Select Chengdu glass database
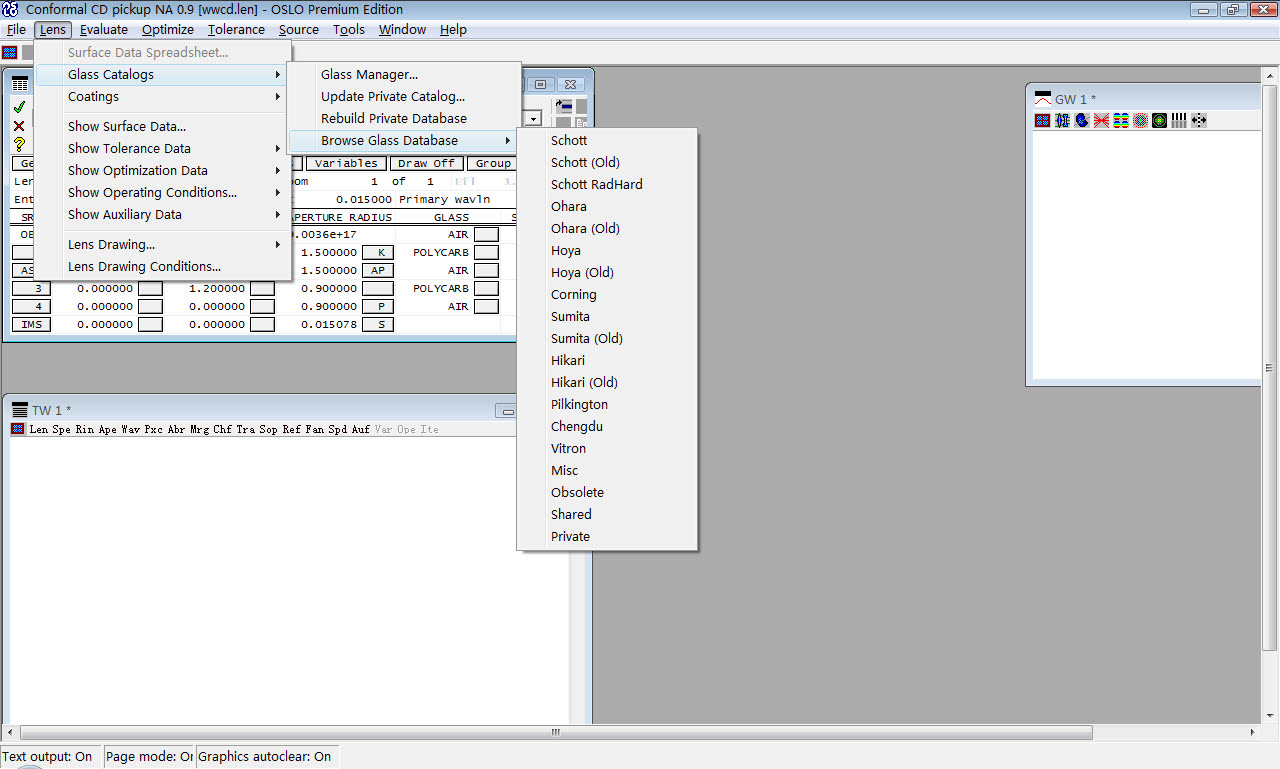Viewport: 1280px width, 769px height. coord(606,427)
